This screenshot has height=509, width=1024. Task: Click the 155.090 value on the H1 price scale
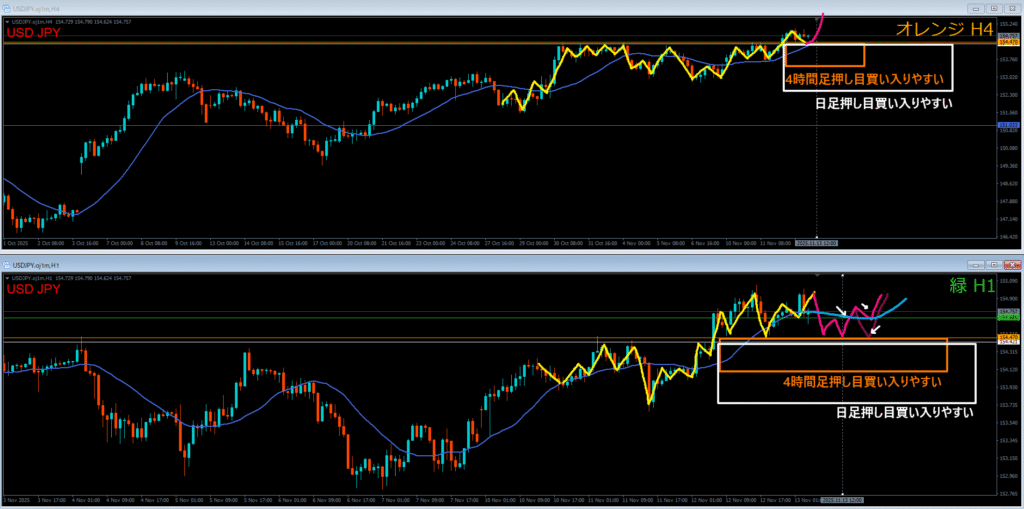[x=1008, y=281]
